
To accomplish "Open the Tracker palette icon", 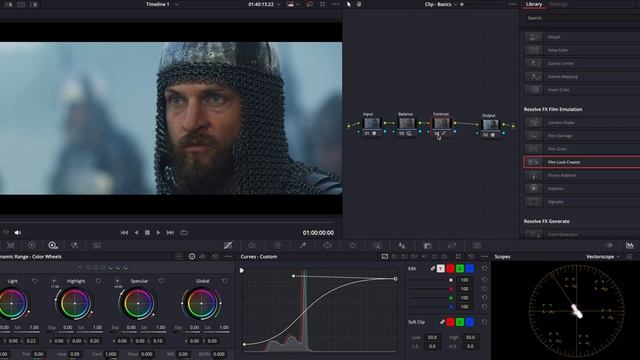I will (x=352, y=245).
